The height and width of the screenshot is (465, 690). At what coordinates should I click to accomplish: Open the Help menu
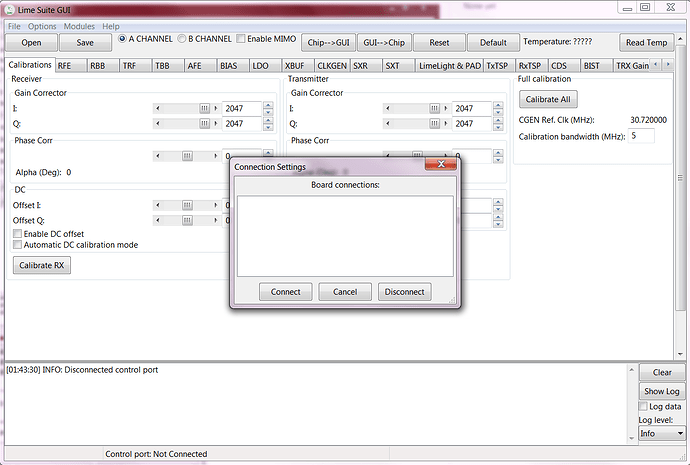[x=111, y=26]
